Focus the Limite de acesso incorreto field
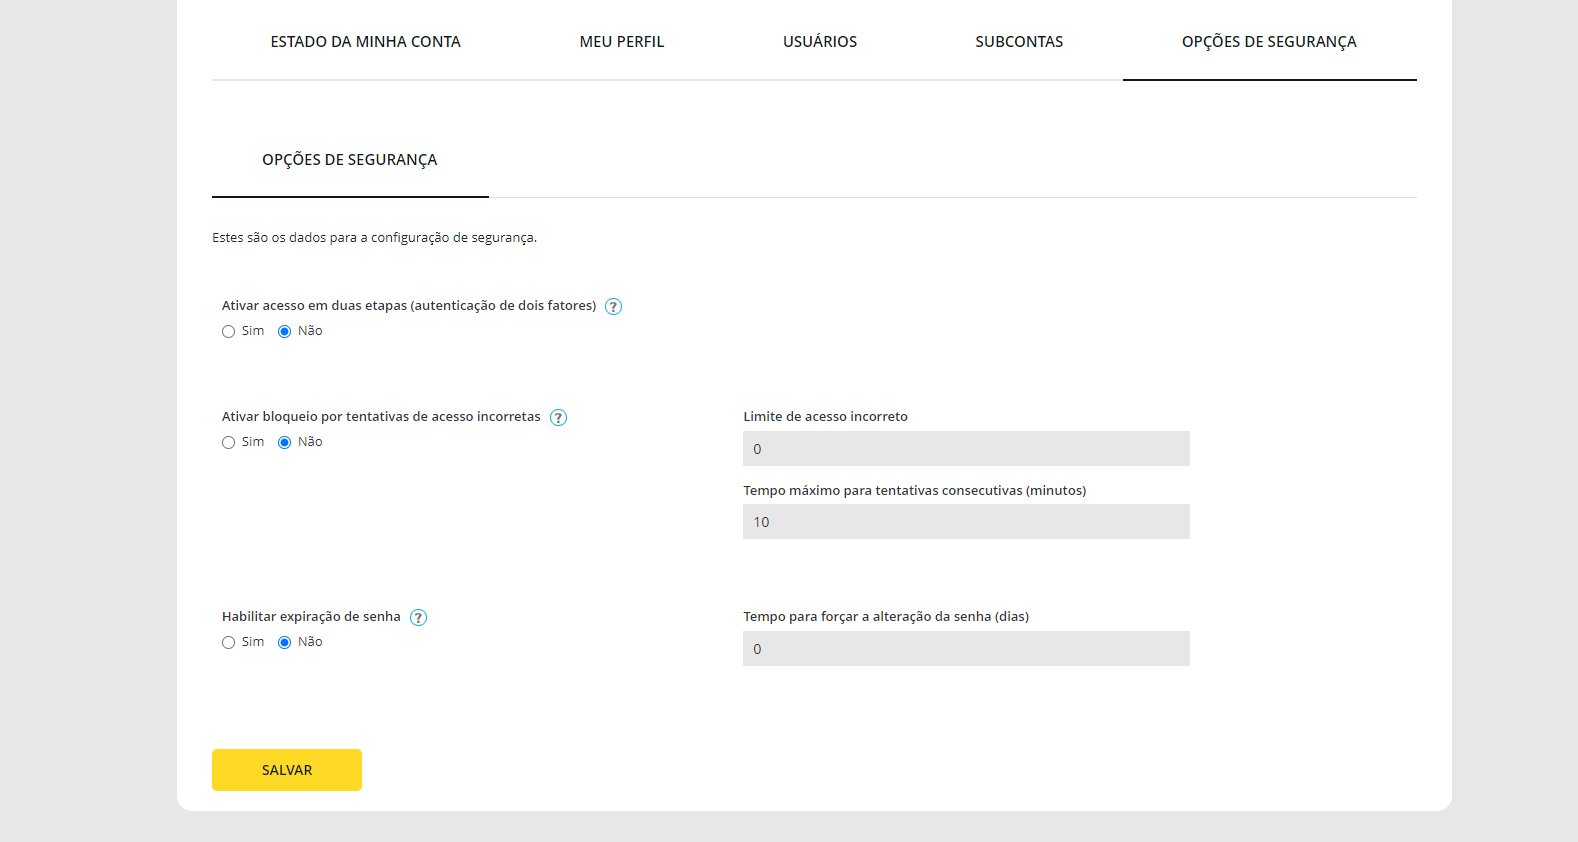Screen dimensions: 1578x842 pyautogui.click(x=966, y=449)
